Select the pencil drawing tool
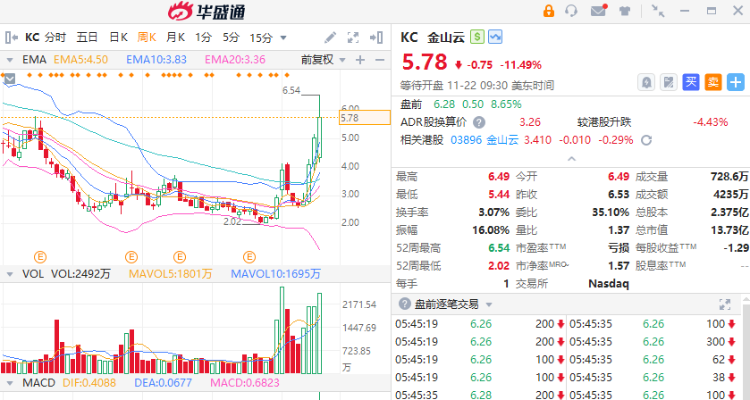Image resolution: width=750 pixels, height=400 pixels. [x=330, y=37]
